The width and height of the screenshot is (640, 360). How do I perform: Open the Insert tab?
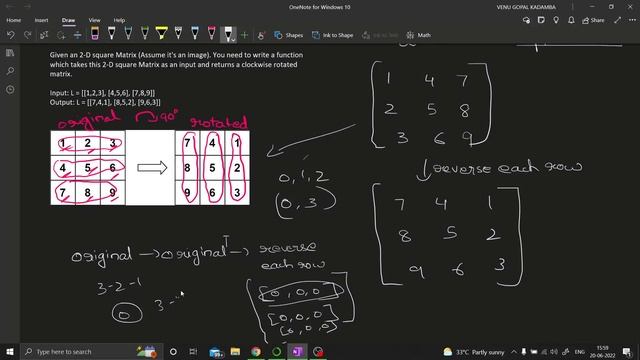click(41, 20)
